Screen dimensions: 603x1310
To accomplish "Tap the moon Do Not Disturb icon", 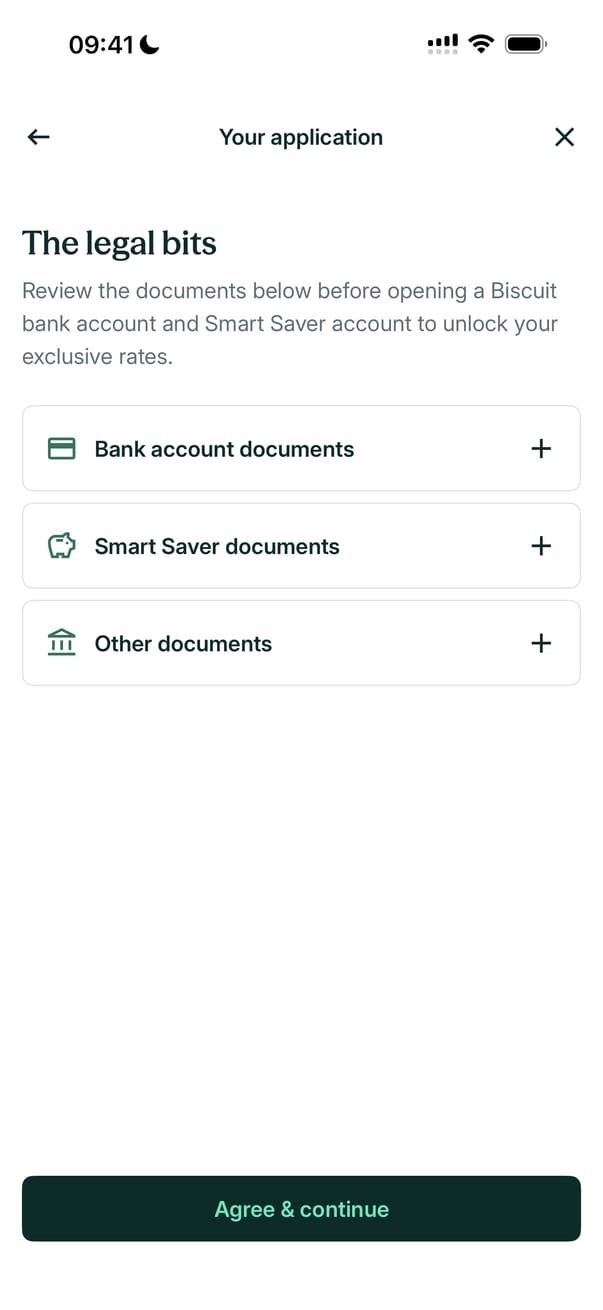I will pyautogui.click(x=150, y=44).
